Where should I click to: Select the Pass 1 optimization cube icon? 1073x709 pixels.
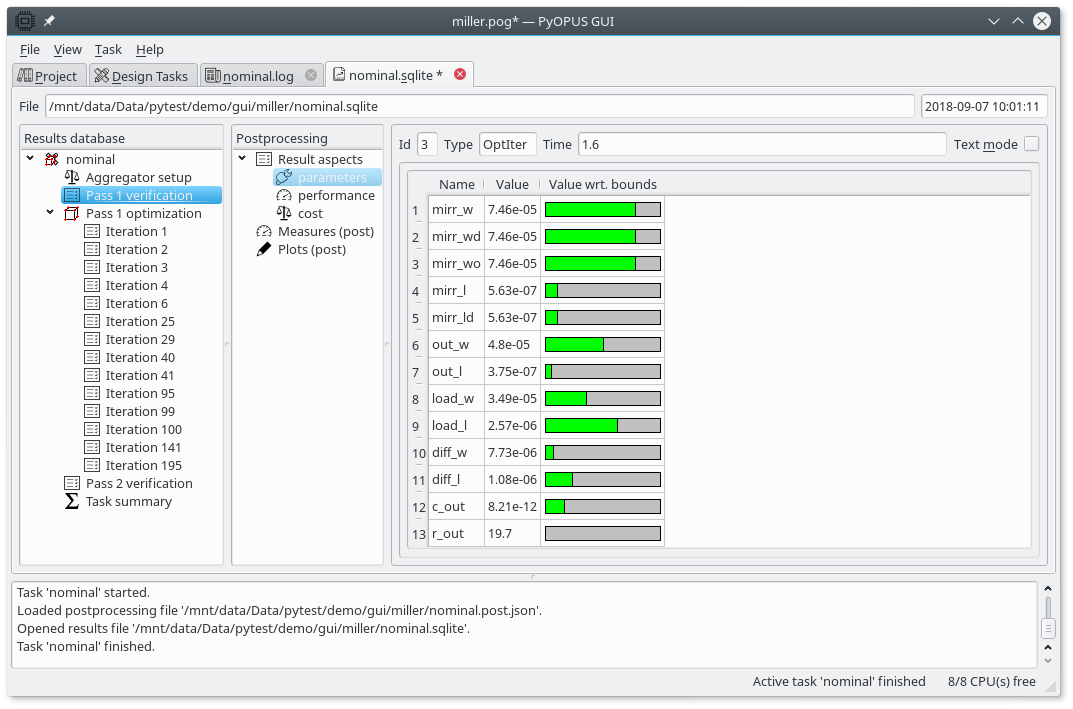(72, 213)
